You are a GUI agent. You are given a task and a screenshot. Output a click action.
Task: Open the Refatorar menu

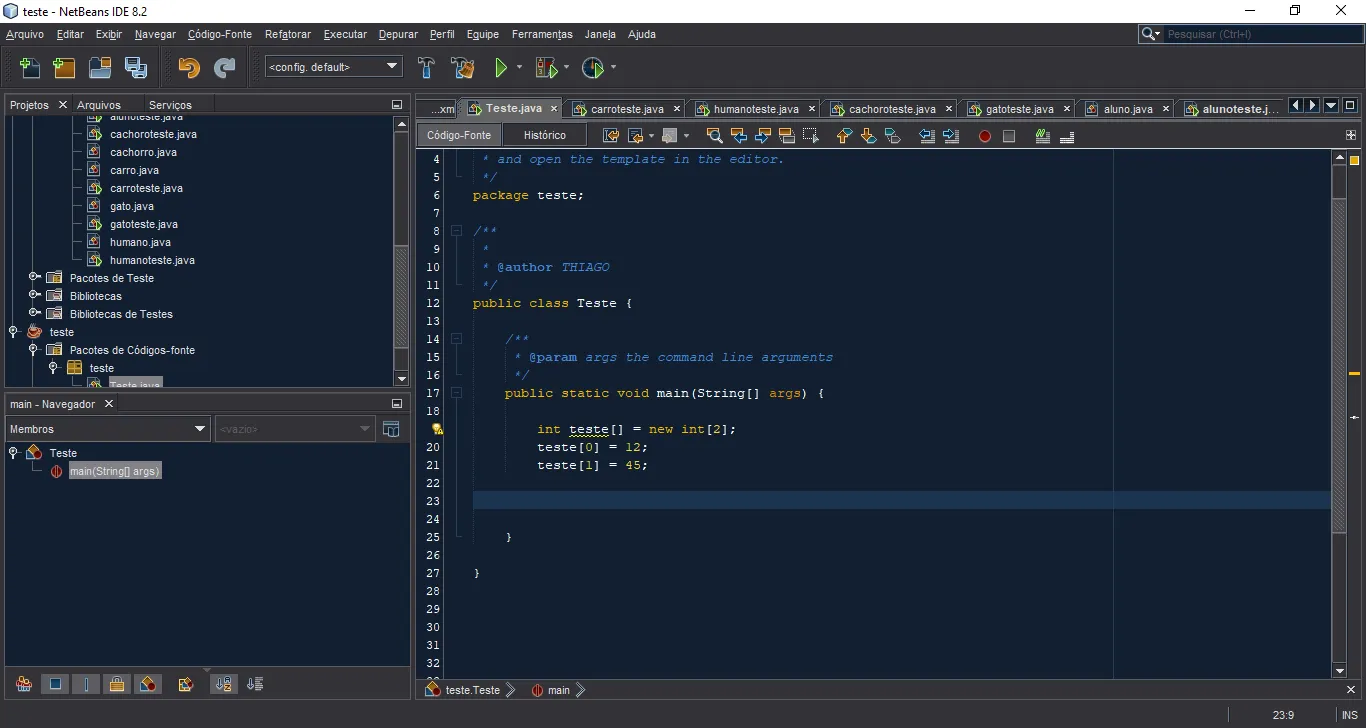[287, 34]
